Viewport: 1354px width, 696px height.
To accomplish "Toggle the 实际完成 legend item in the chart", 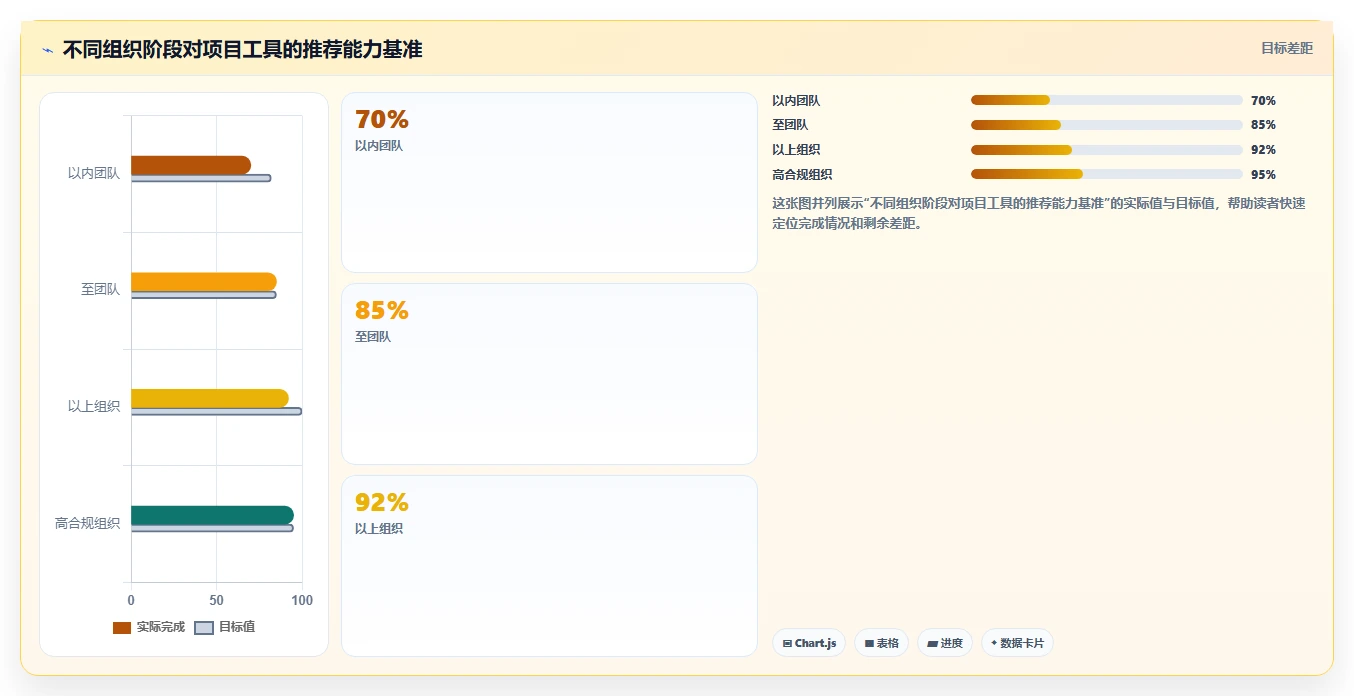I will coord(149,627).
